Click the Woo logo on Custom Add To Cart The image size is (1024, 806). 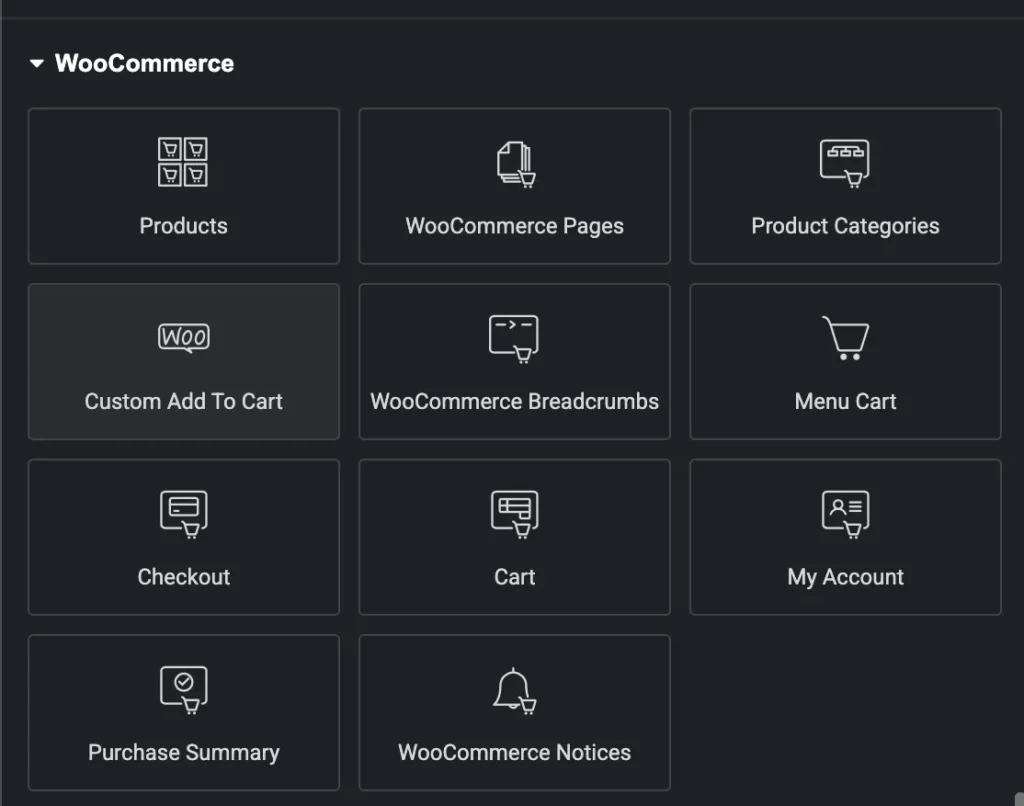click(183, 337)
